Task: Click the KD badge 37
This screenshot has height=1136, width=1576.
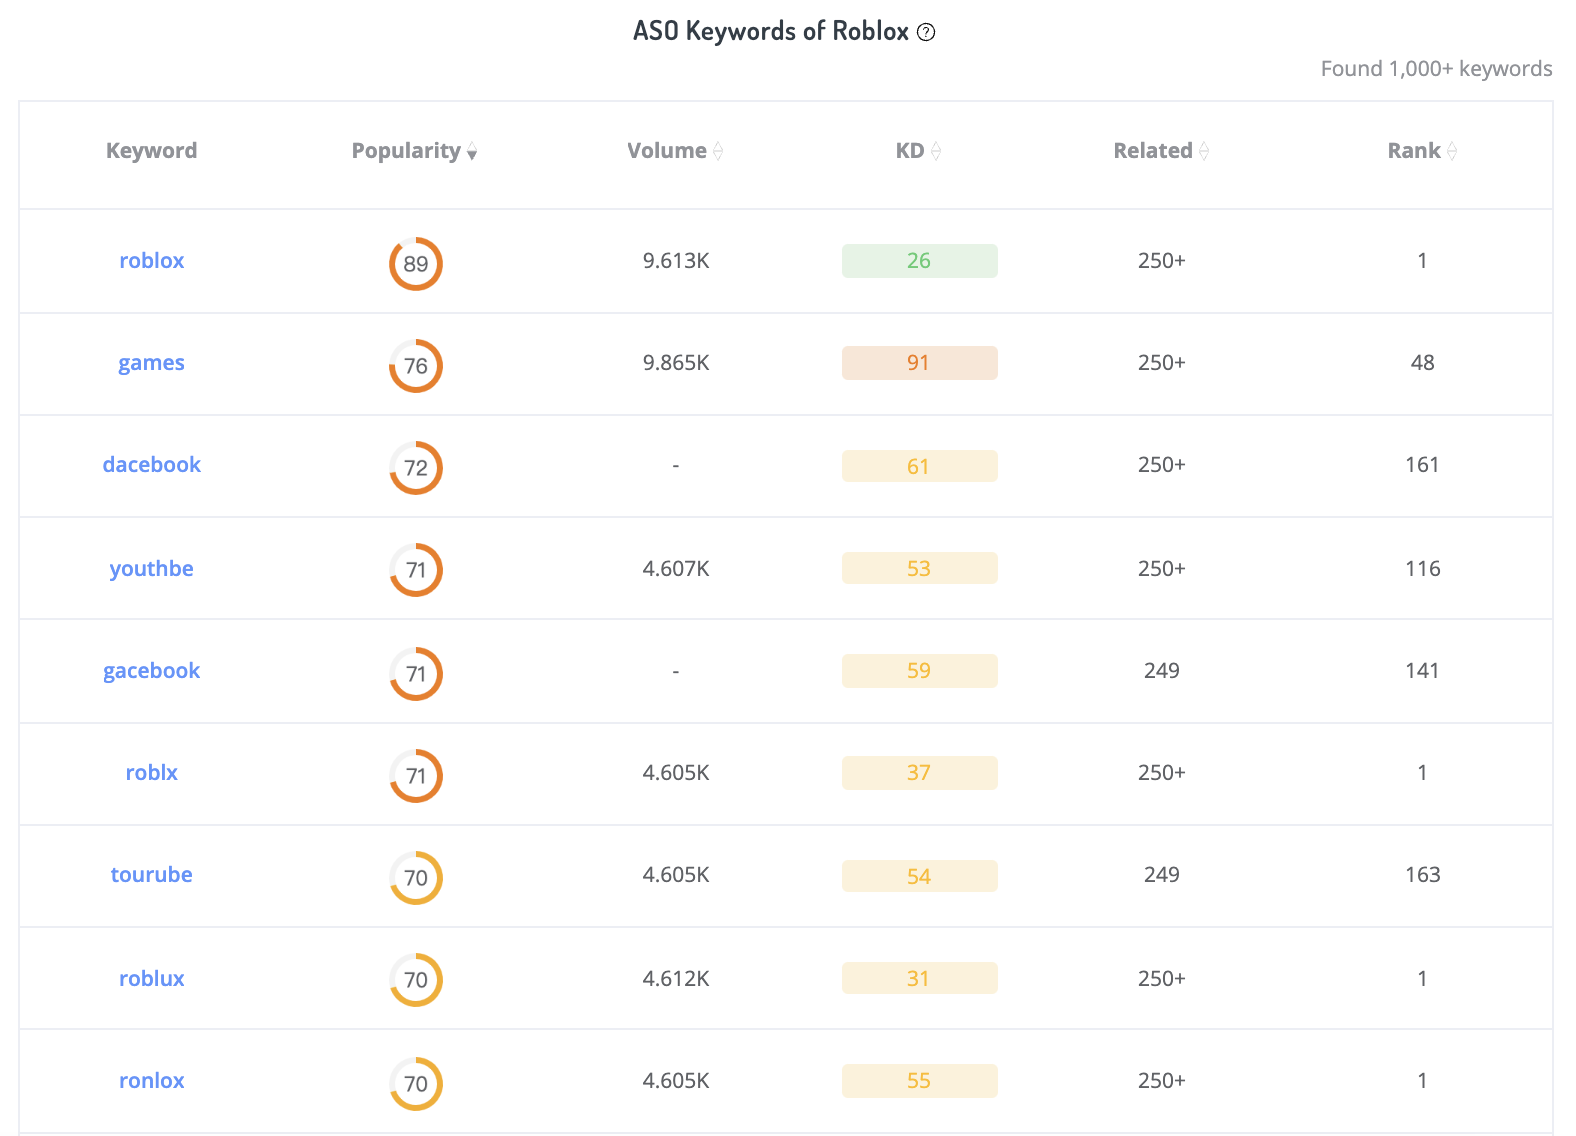Action: (920, 773)
